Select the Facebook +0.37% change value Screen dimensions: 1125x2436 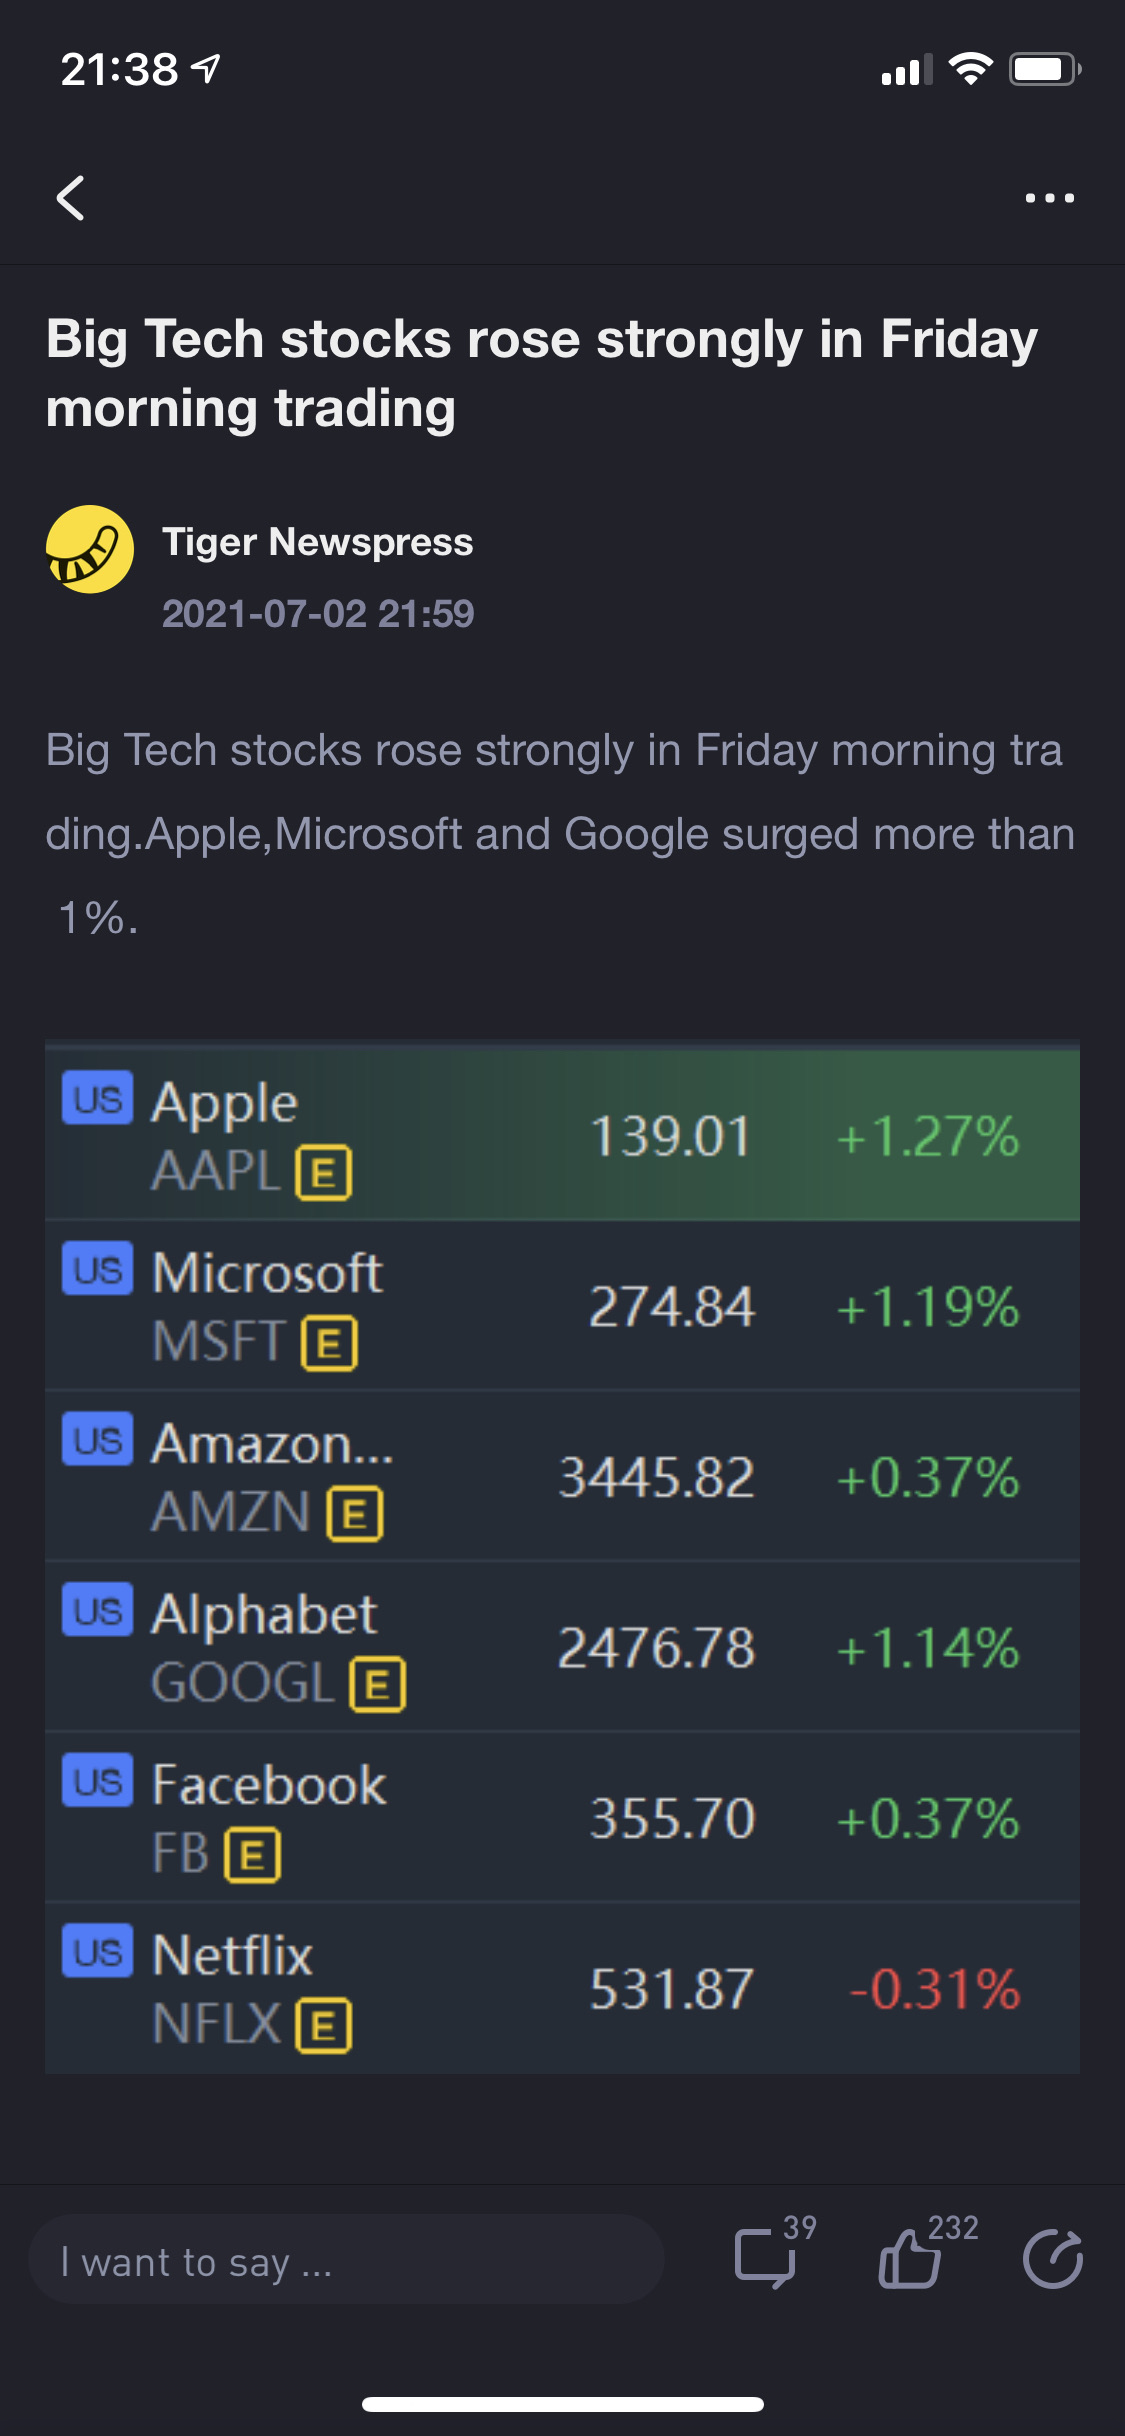coord(928,1818)
